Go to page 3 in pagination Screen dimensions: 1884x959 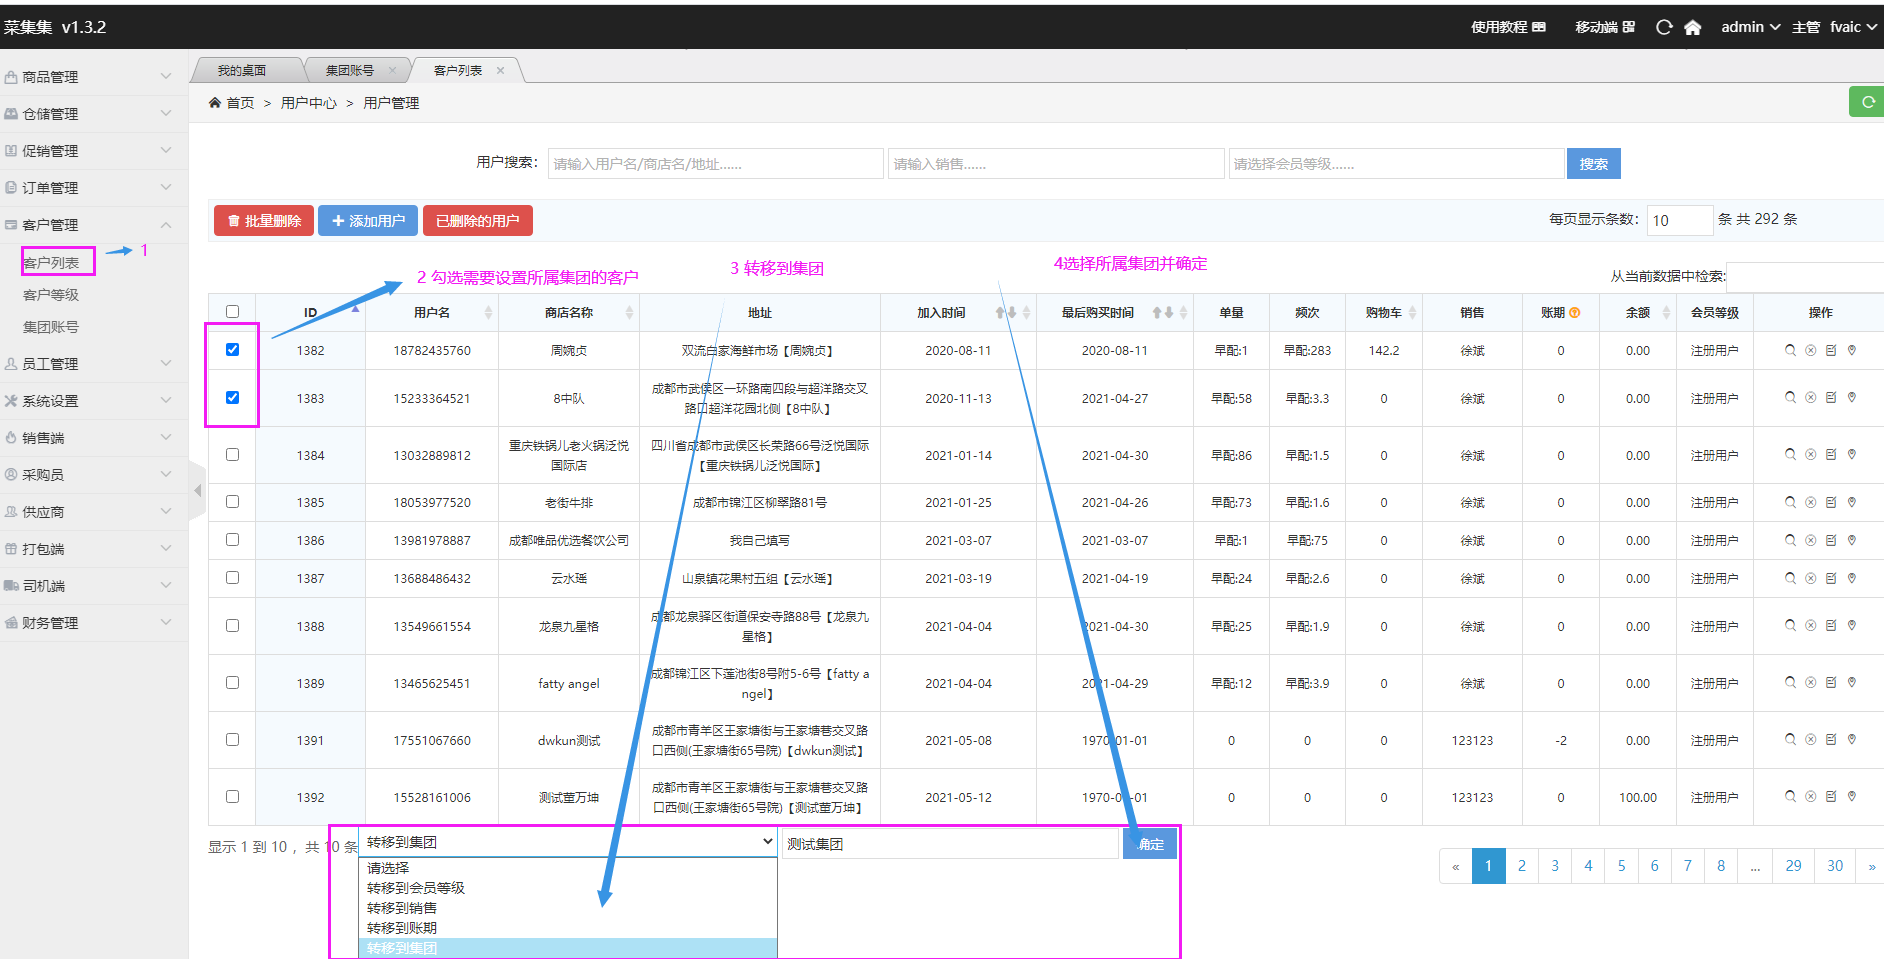(x=1554, y=866)
